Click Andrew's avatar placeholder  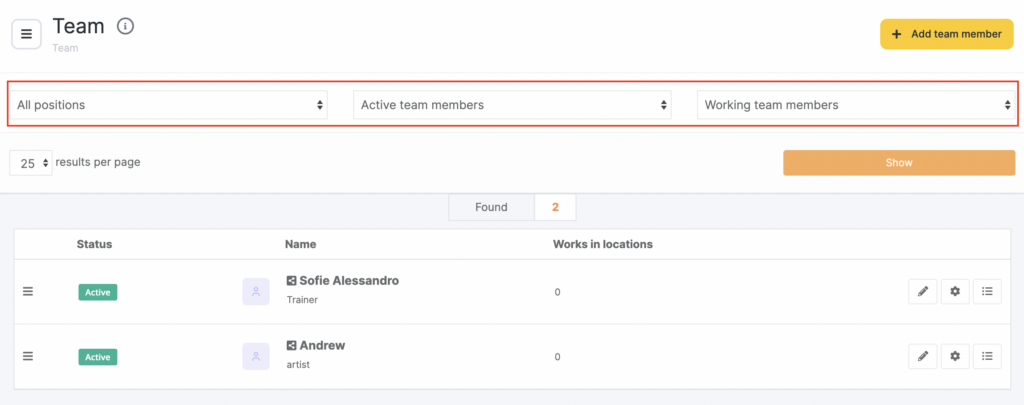256,356
